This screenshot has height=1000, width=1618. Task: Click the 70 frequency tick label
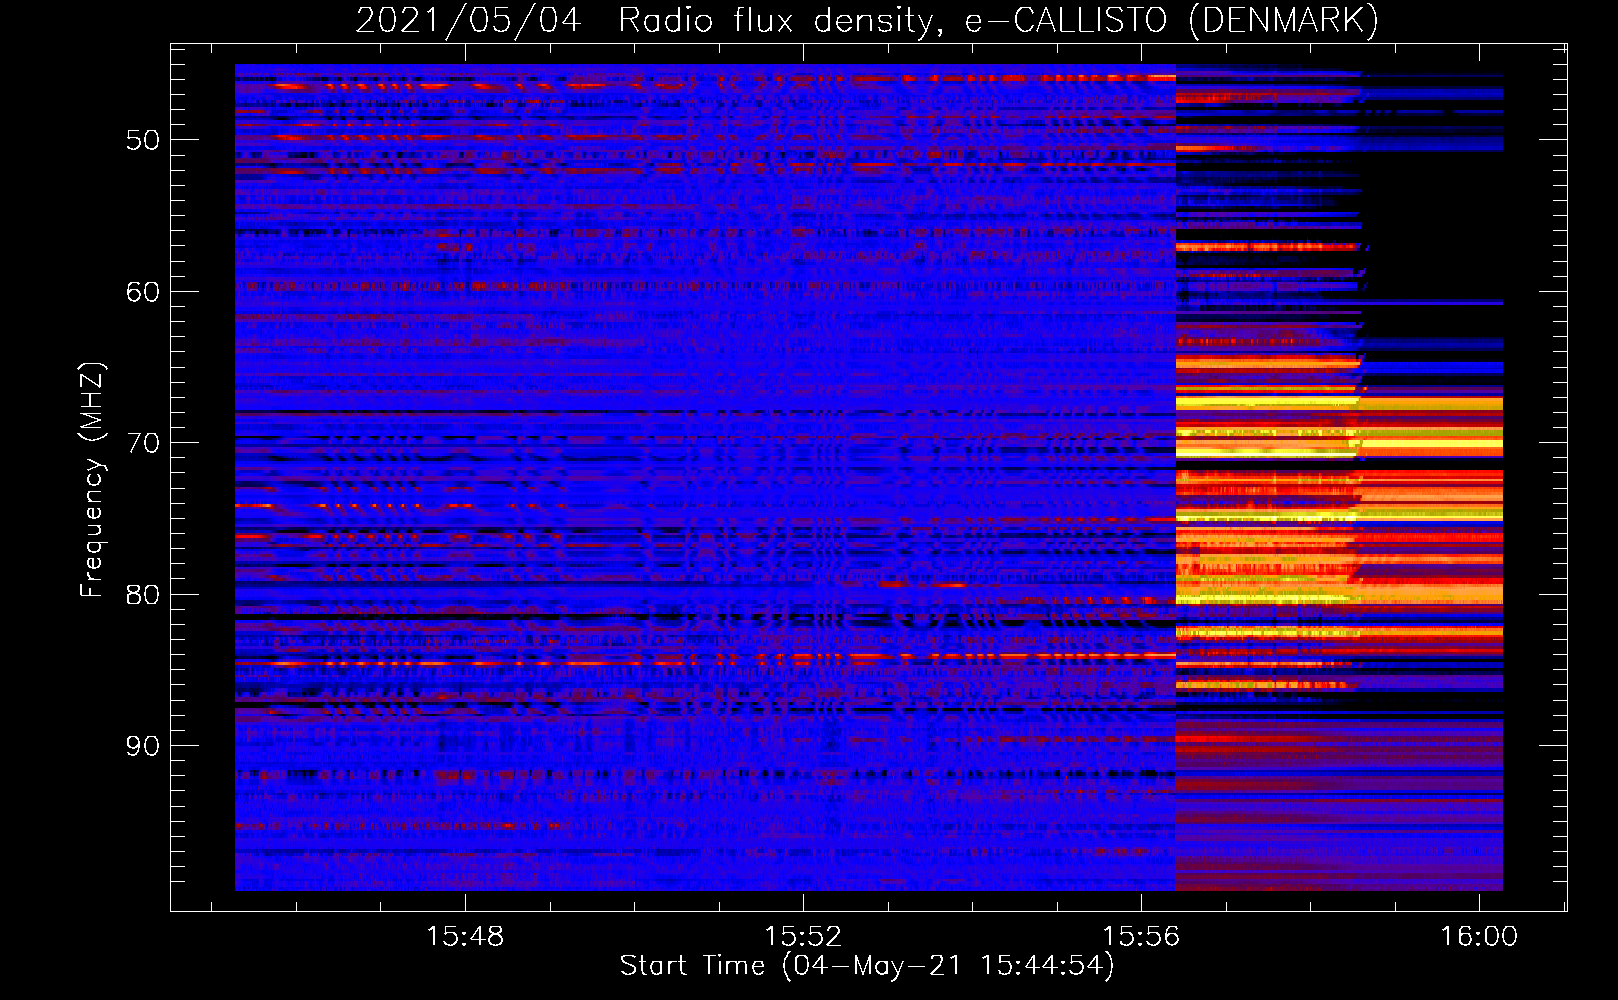tap(143, 443)
